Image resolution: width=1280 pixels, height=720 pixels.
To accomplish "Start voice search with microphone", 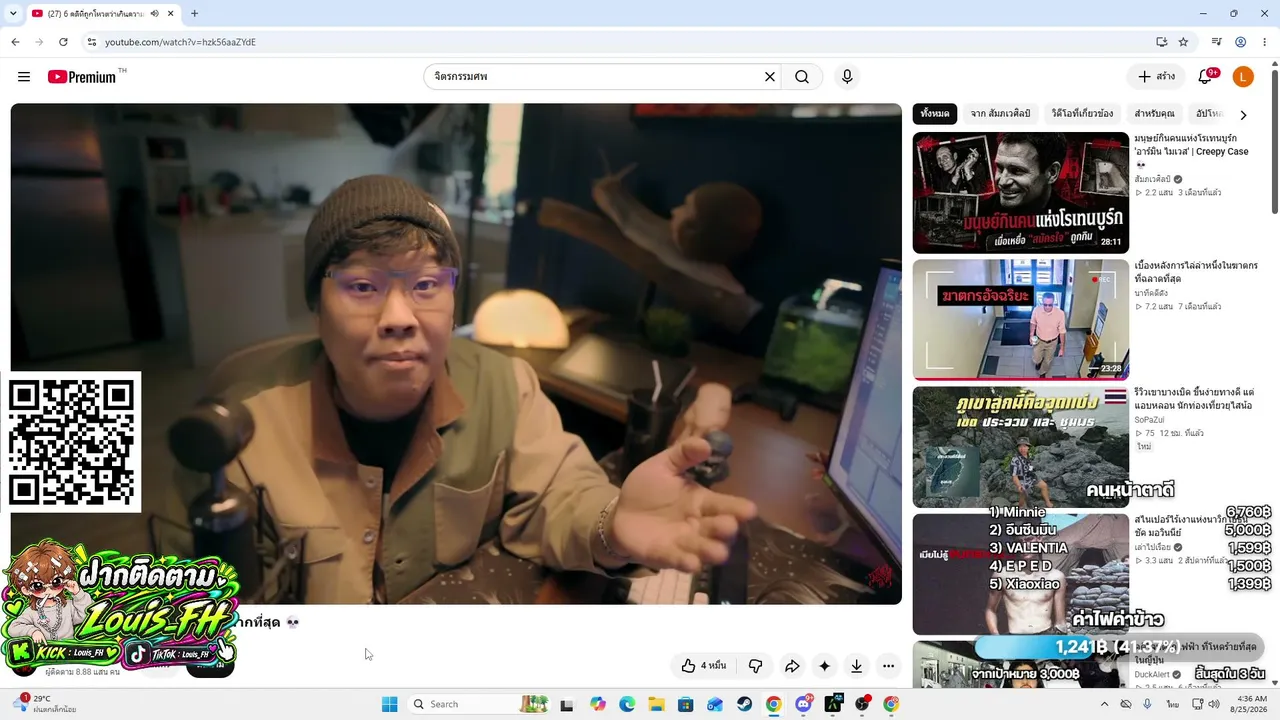I will tap(847, 77).
